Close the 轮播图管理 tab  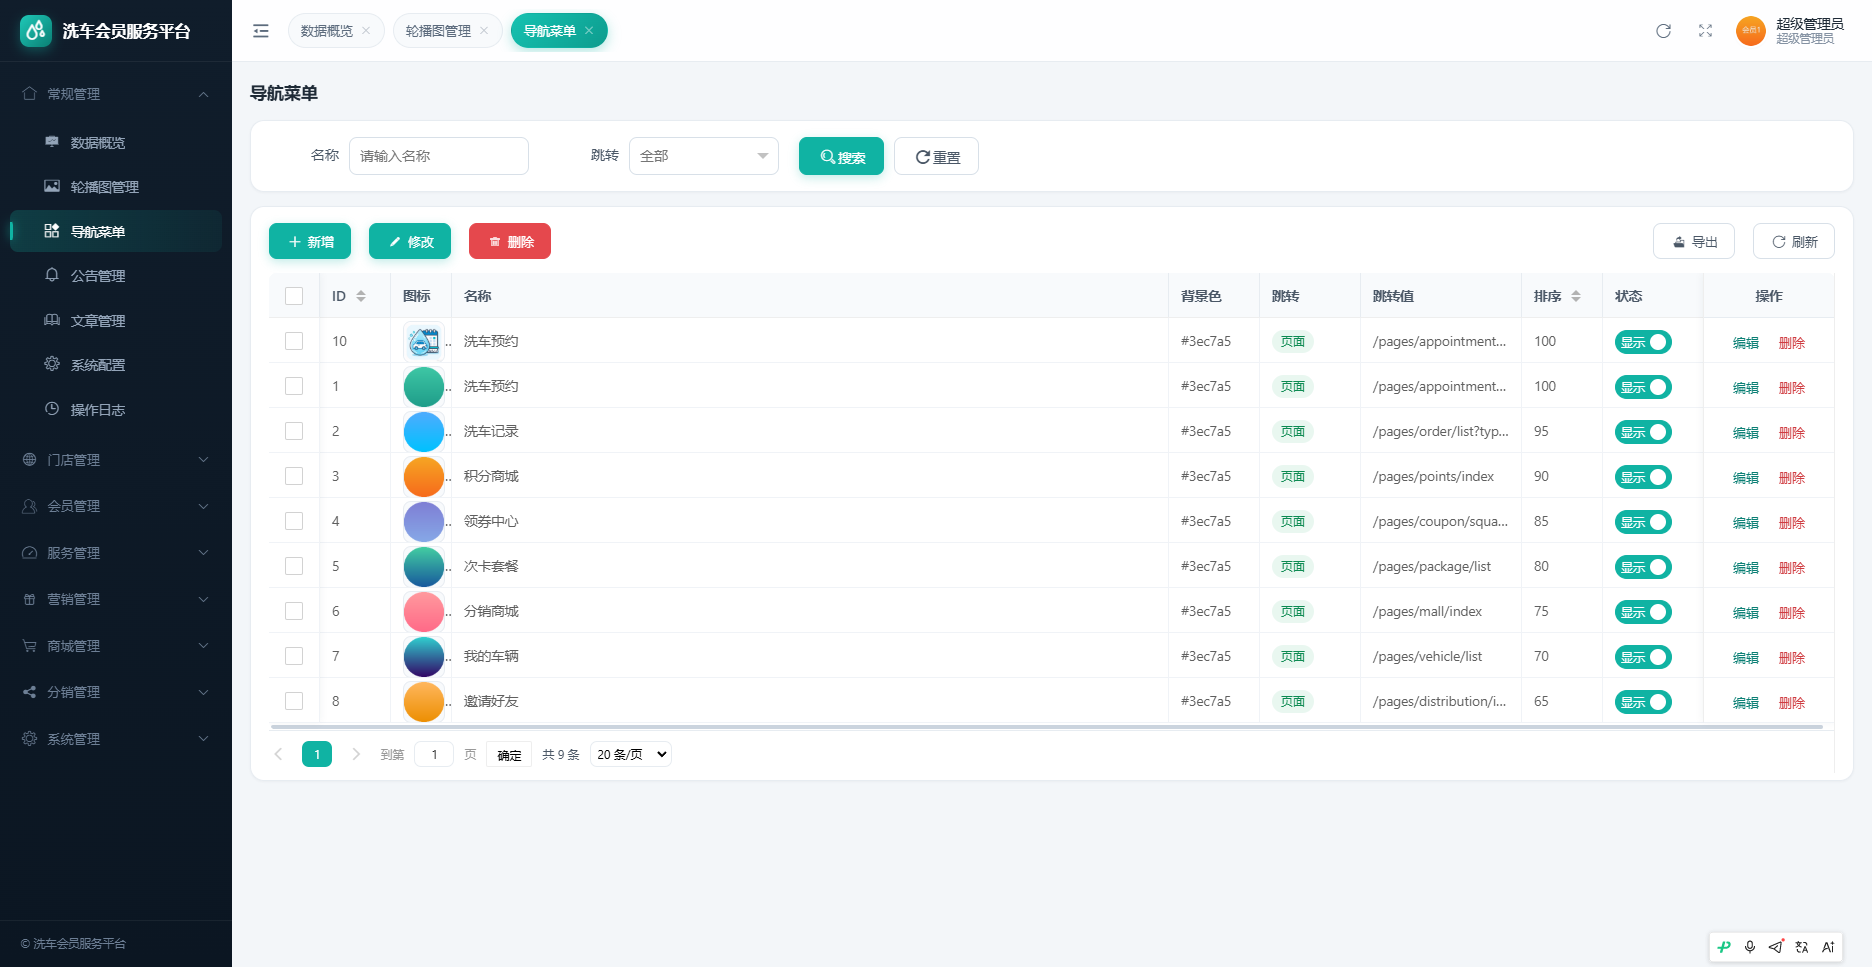tap(484, 31)
